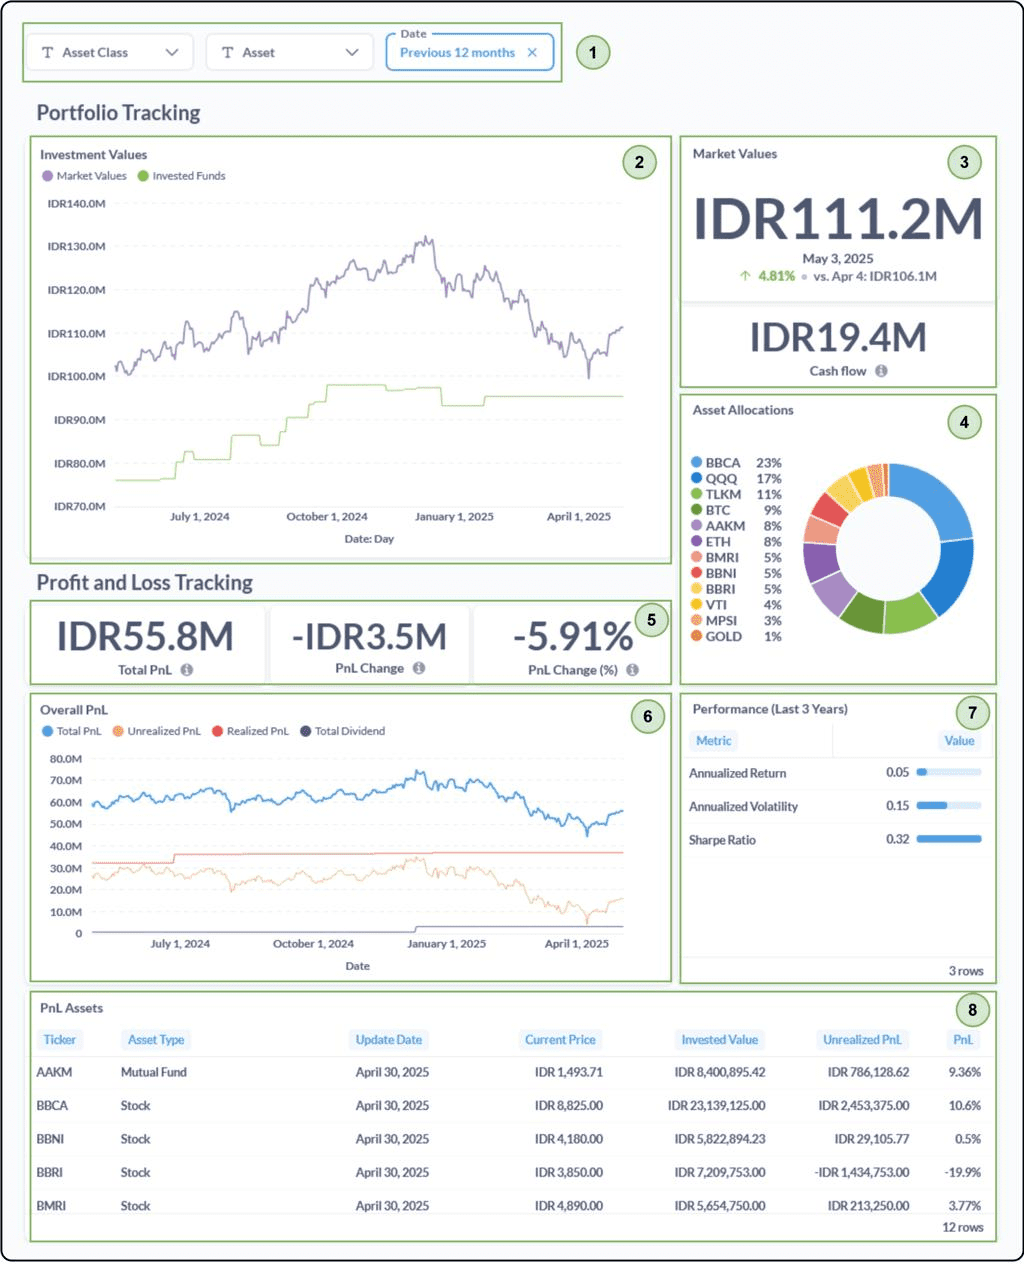
Task: Select the BMRI 5% allocation legend entry
Action: [x=736, y=558]
